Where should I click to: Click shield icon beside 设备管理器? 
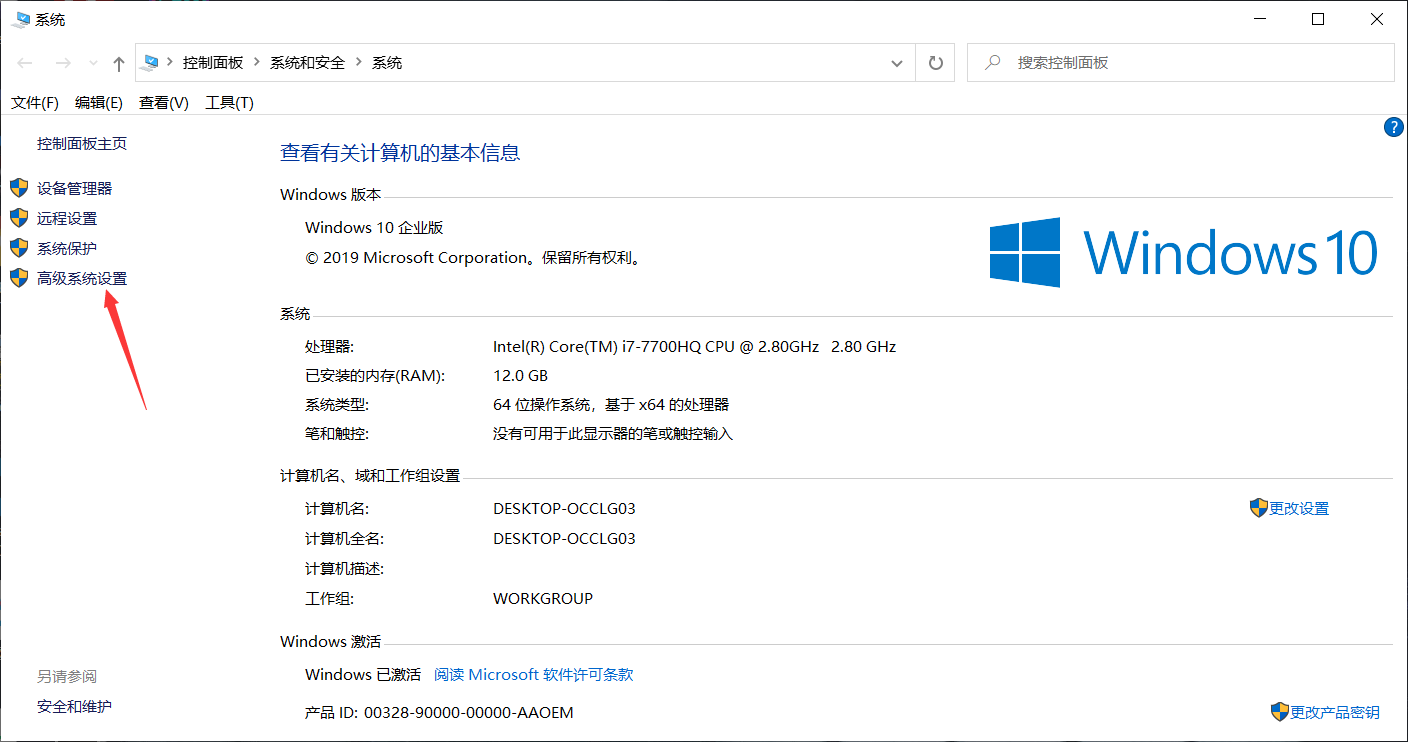coord(19,187)
